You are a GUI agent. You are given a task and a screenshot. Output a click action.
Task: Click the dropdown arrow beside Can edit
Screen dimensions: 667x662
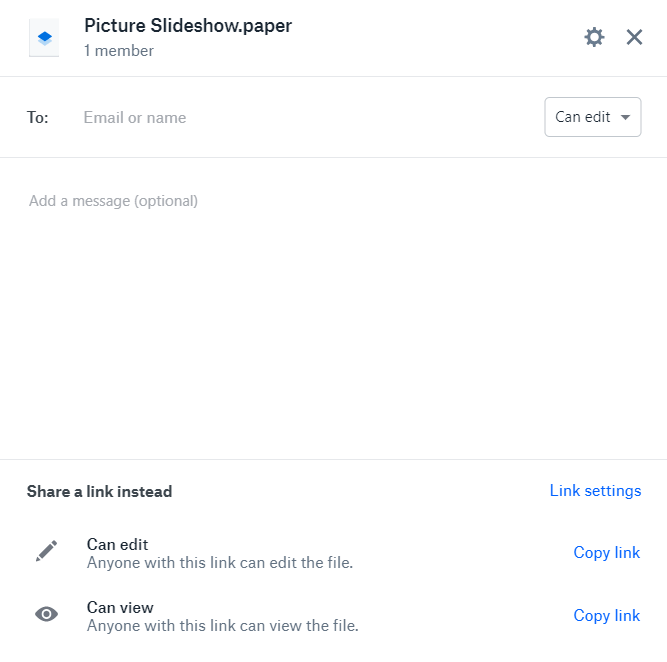[625, 117]
